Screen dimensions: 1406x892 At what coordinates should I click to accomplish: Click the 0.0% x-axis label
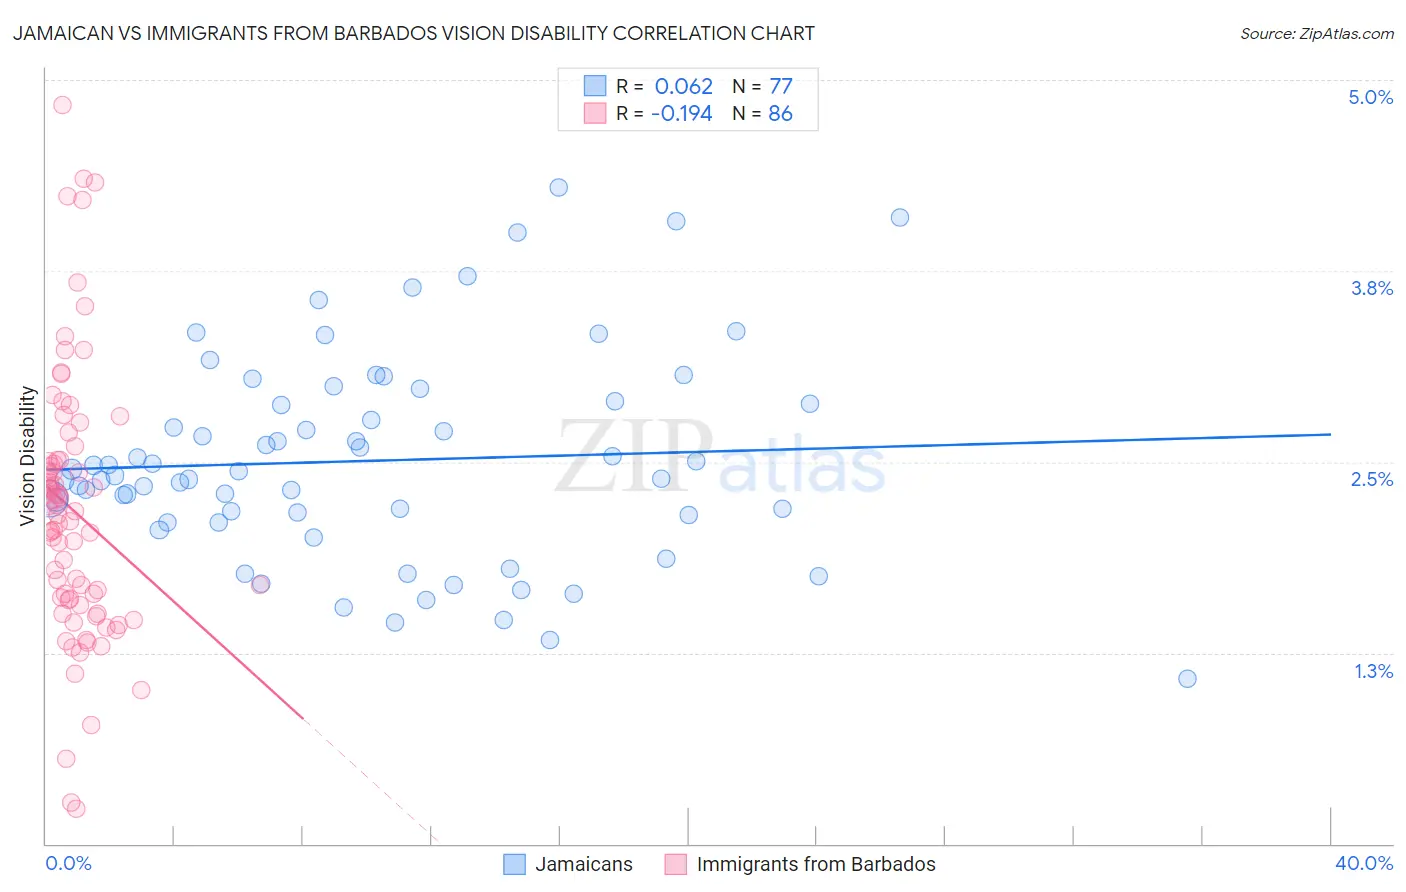68,863
